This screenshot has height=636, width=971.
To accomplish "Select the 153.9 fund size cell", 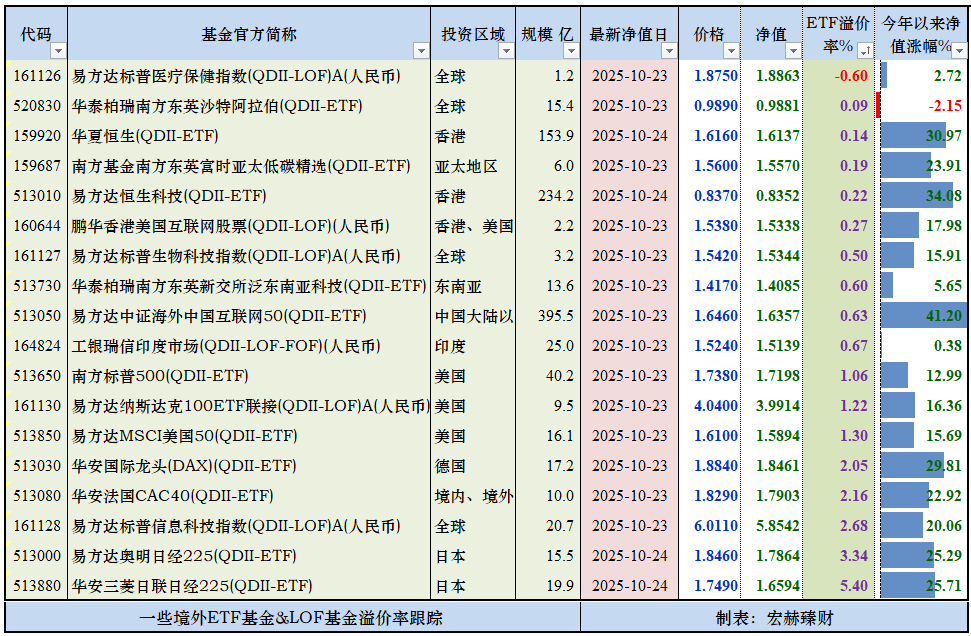I will pos(548,136).
